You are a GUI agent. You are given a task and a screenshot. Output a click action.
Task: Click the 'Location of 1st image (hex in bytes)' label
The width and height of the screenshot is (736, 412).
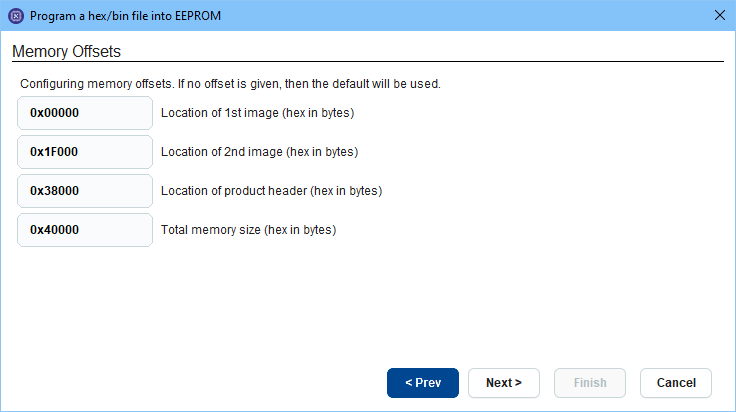tap(258, 113)
